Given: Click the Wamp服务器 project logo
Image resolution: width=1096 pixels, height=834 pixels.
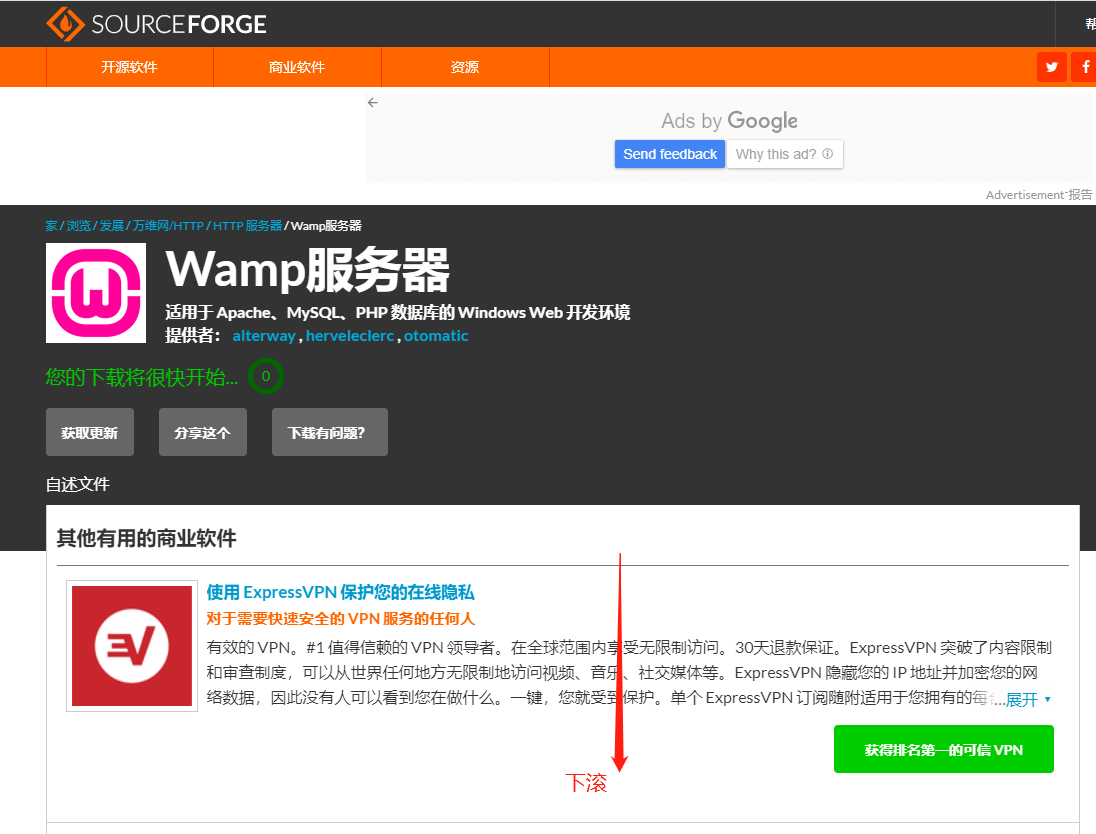Looking at the screenshot, I should (95, 293).
